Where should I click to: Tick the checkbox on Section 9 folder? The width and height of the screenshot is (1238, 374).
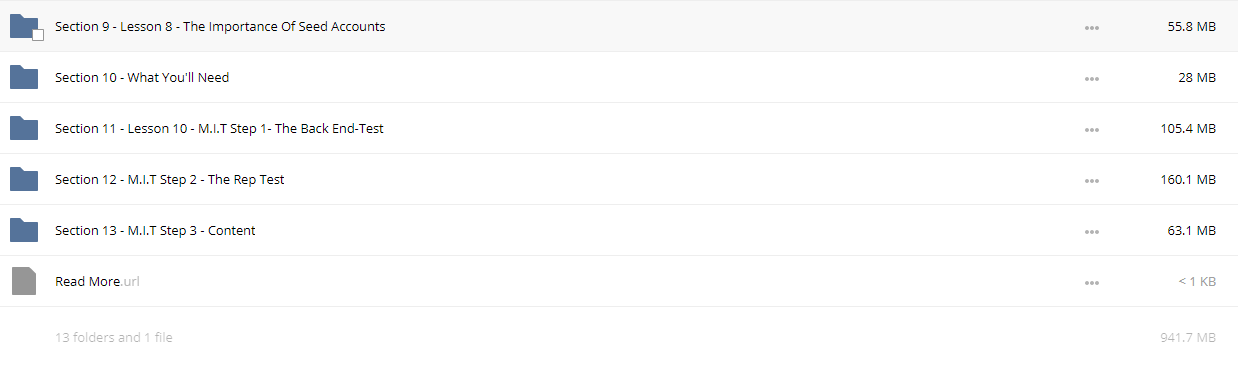38,35
